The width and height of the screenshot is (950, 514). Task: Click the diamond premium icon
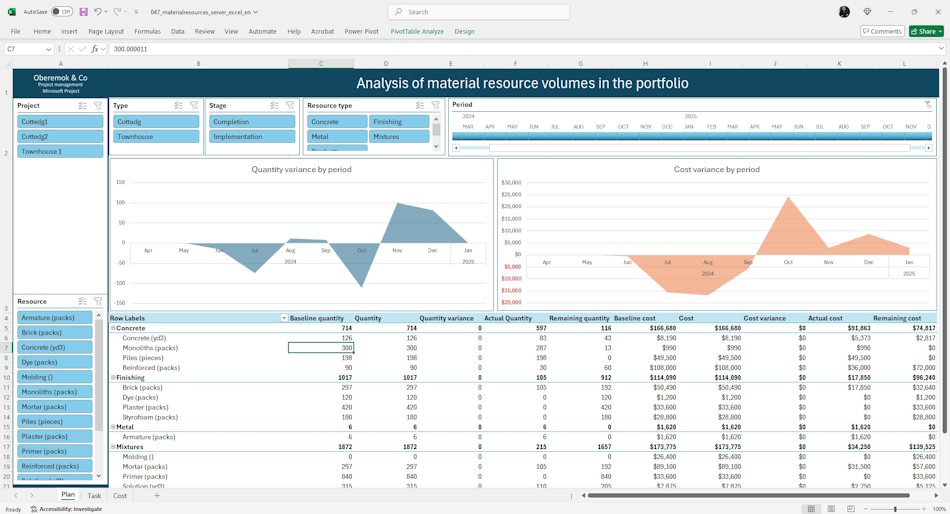click(867, 12)
